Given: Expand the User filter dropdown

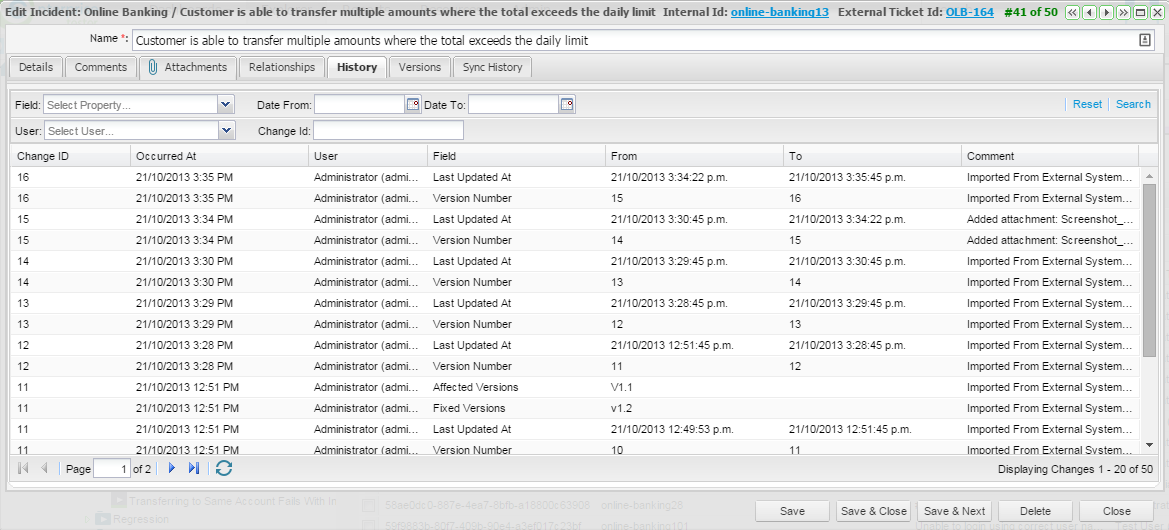Looking at the screenshot, I should 226,130.
